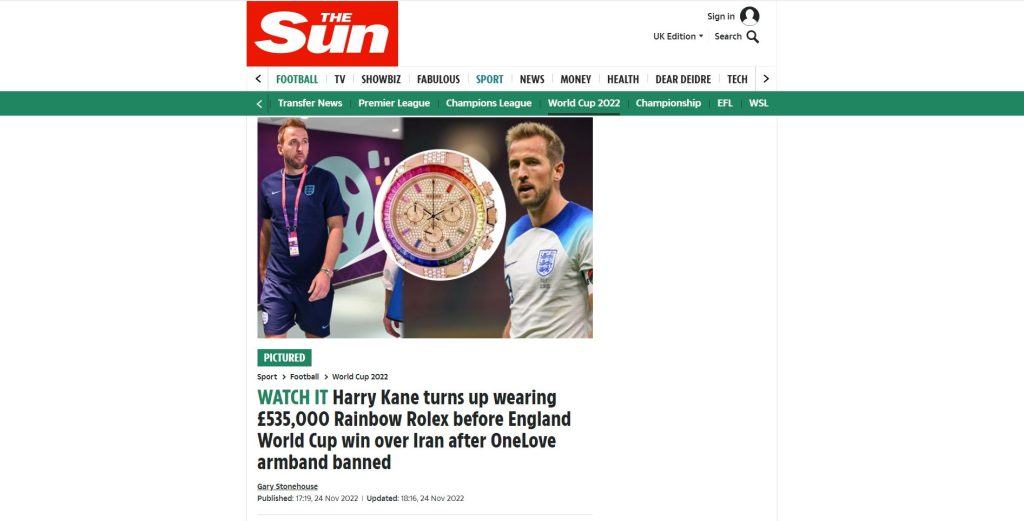Open Transfer News in green bar
Image resolution: width=1024 pixels, height=521 pixels.
tap(310, 103)
